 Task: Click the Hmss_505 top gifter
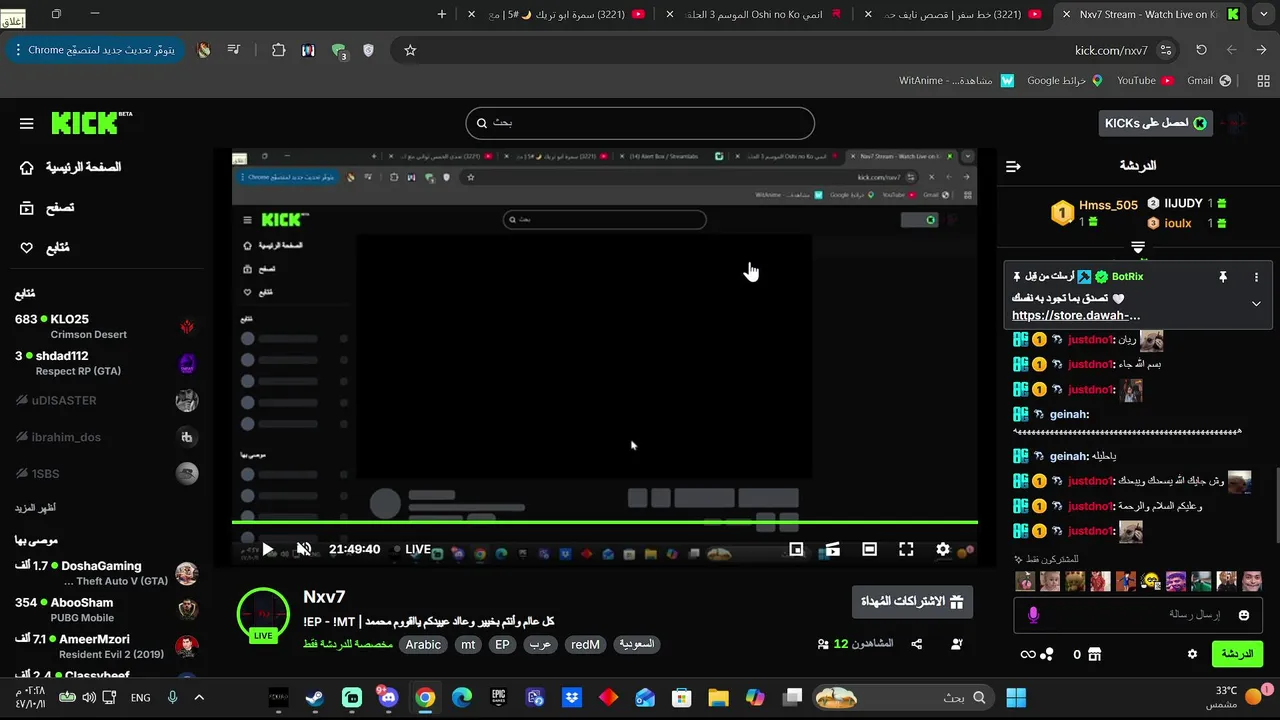[x=1108, y=205]
